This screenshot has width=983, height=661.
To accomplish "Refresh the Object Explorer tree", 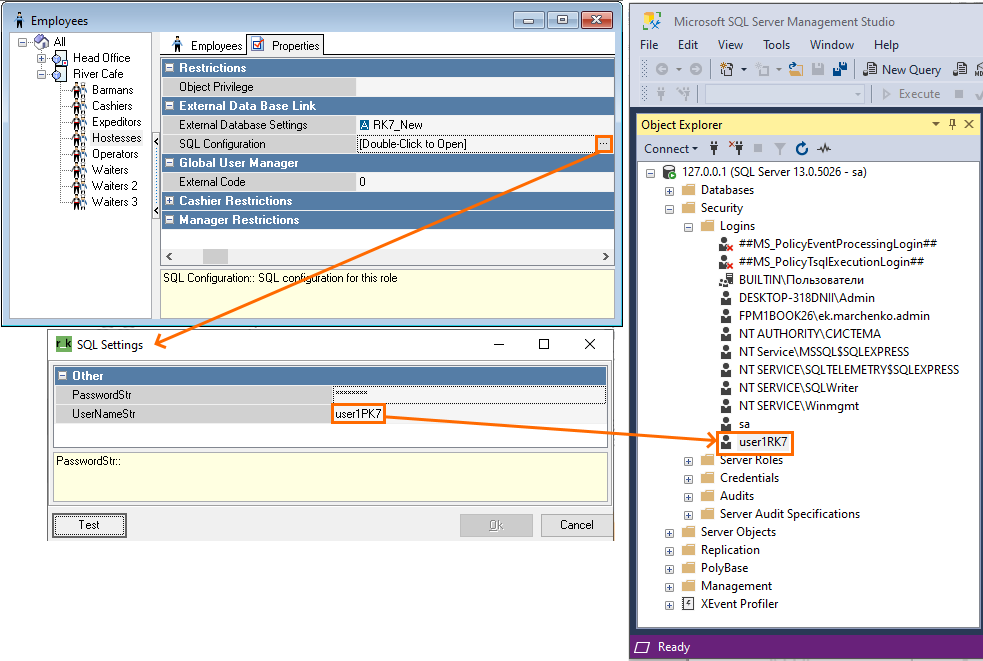I will click(802, 149).
